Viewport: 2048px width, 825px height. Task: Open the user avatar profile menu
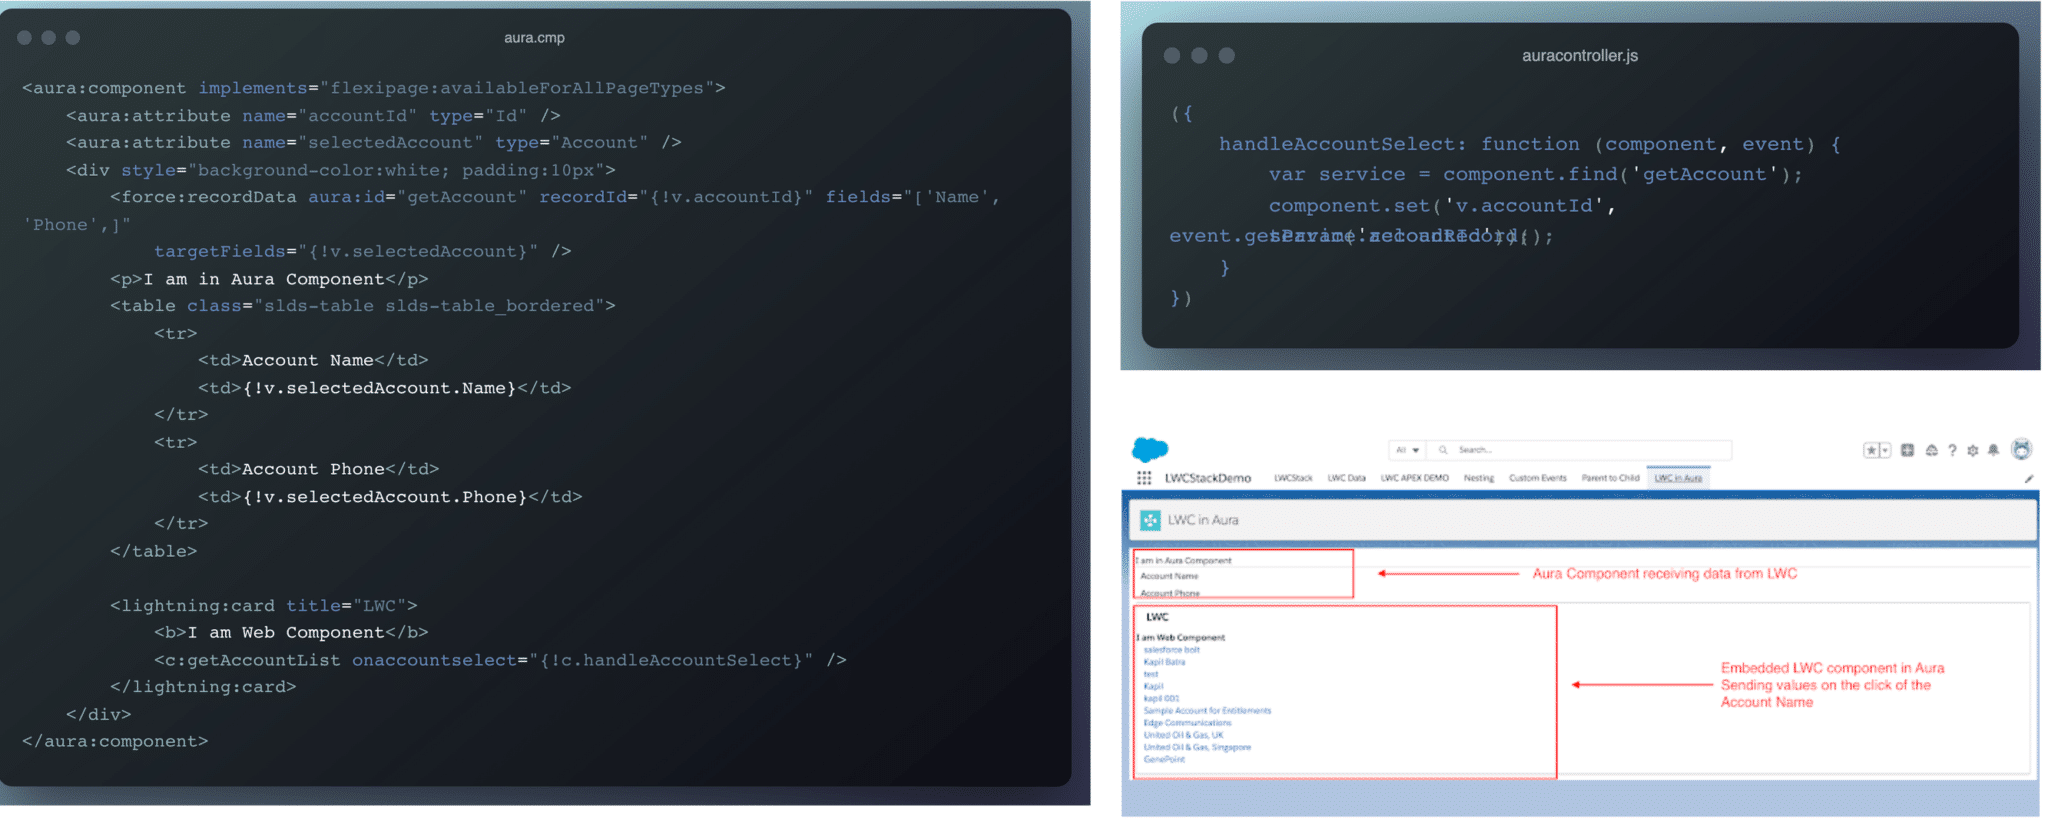(x=2021, y=449)
